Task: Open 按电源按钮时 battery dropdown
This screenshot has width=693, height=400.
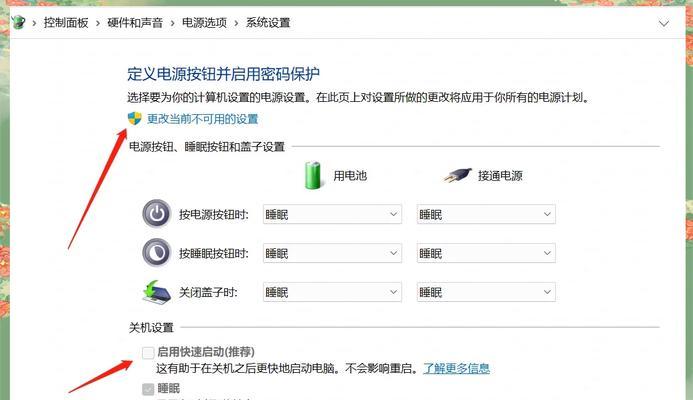Action: [x=332, y=214]
